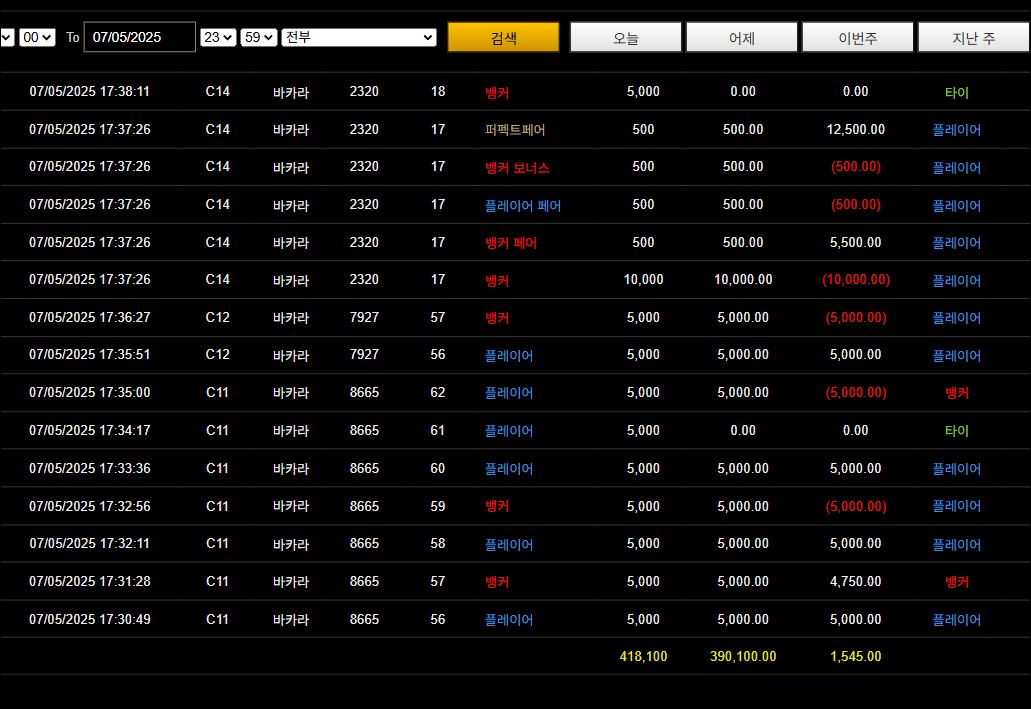Click the 플레이어 result in the 17:32:11 row
Image resolution: width=1031 pixels, height=709 pixels.
(x=957, y=545)
